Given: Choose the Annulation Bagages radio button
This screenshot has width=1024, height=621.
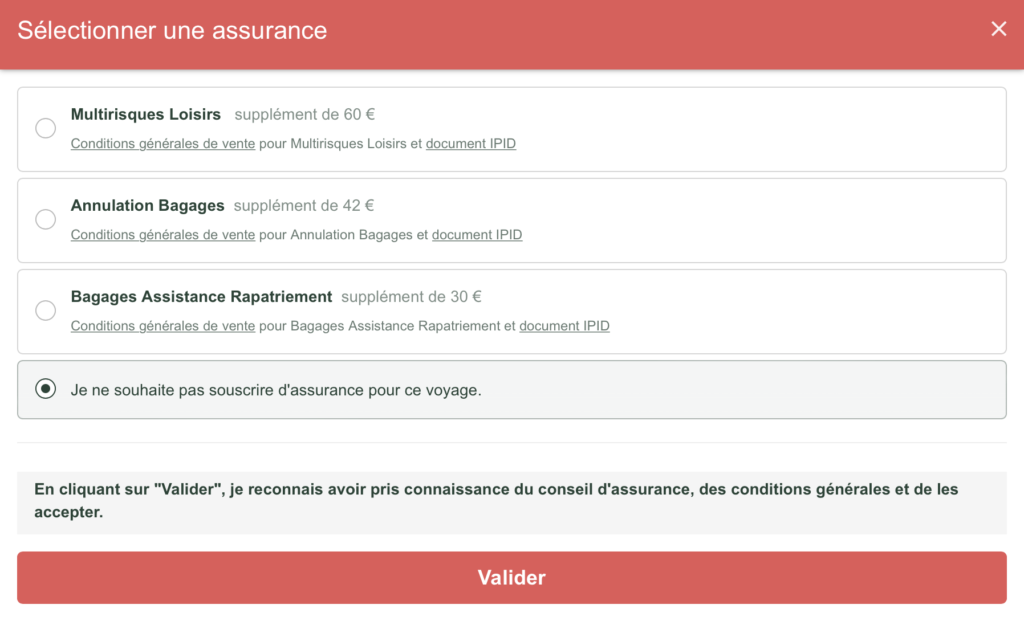Looking at the screenshot, I should [x=46, y=219].
